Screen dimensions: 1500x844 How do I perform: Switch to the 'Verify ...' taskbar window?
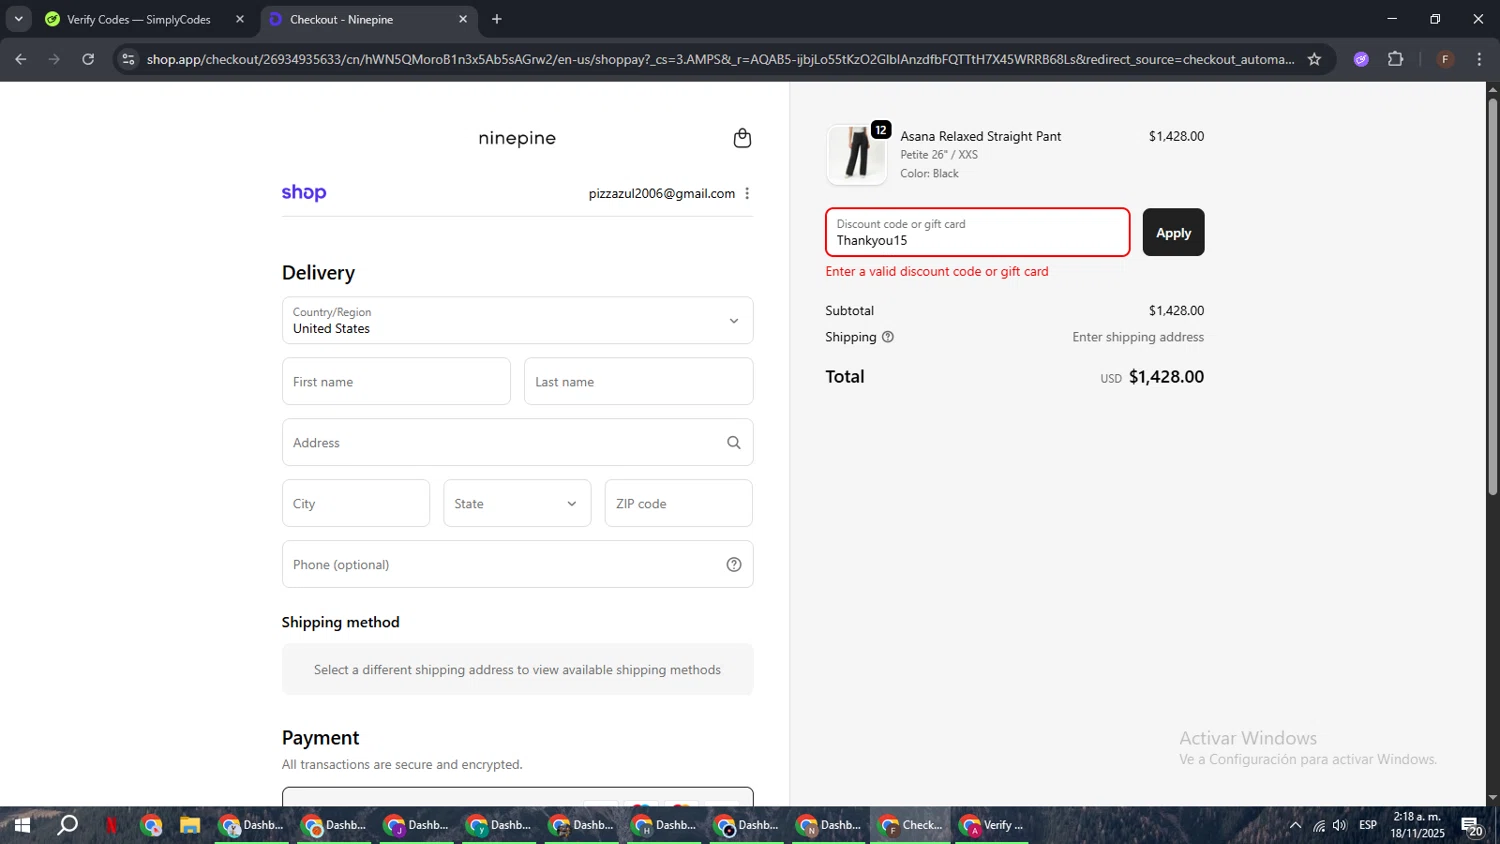click(x=992, y=825)
